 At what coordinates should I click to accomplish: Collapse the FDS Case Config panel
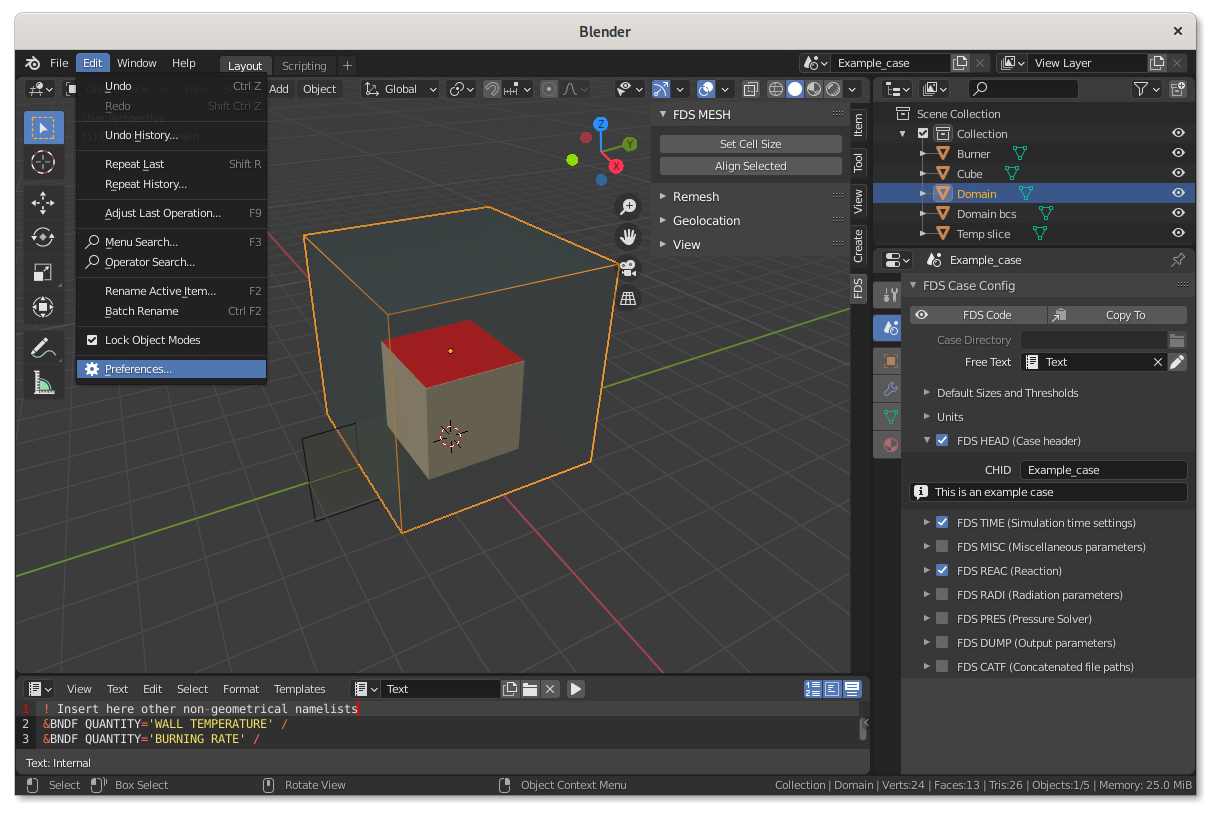coord(913,286)
